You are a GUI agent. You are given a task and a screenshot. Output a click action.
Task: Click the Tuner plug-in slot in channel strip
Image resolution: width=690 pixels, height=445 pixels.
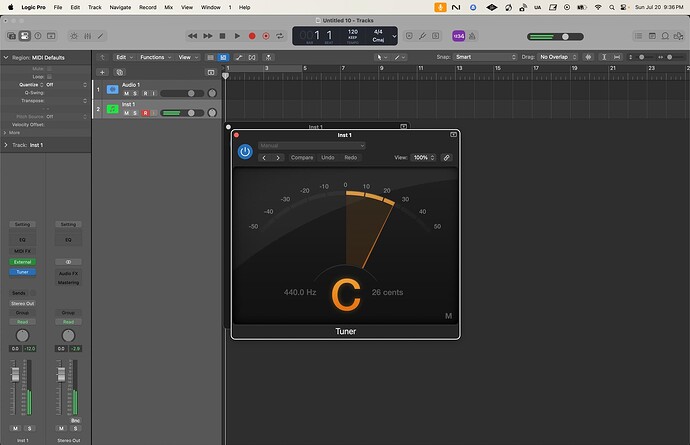(22, 272)
